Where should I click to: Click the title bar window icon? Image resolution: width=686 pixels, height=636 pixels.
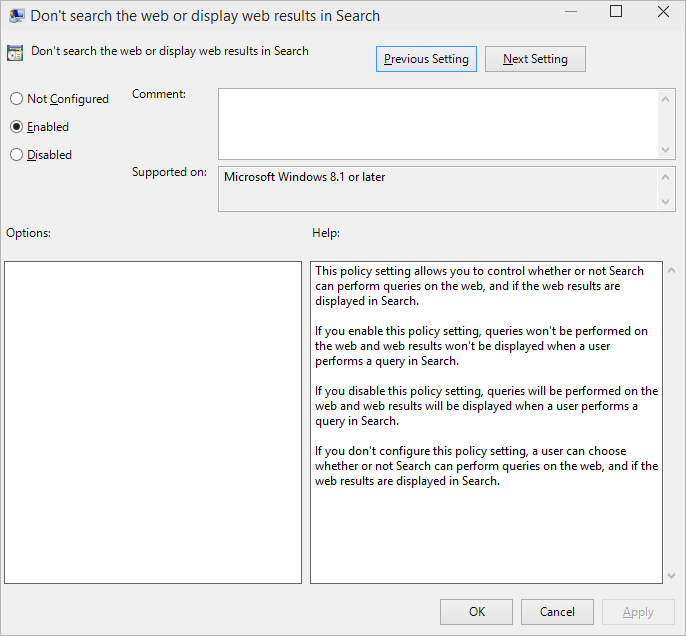(17, 16)
